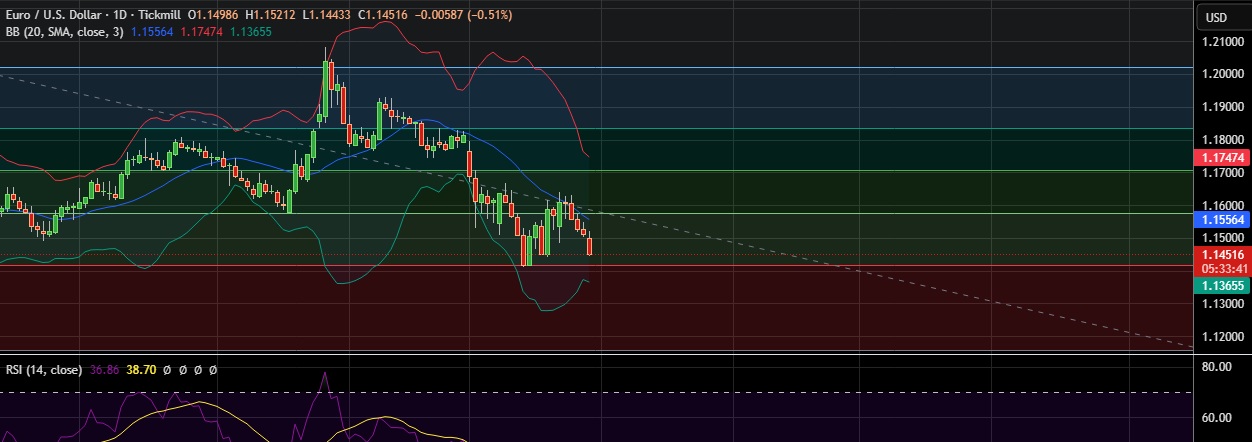Click the 1.14516 current price countdown label
This screenshot has width=1252, height=442.
[1221, 262]
